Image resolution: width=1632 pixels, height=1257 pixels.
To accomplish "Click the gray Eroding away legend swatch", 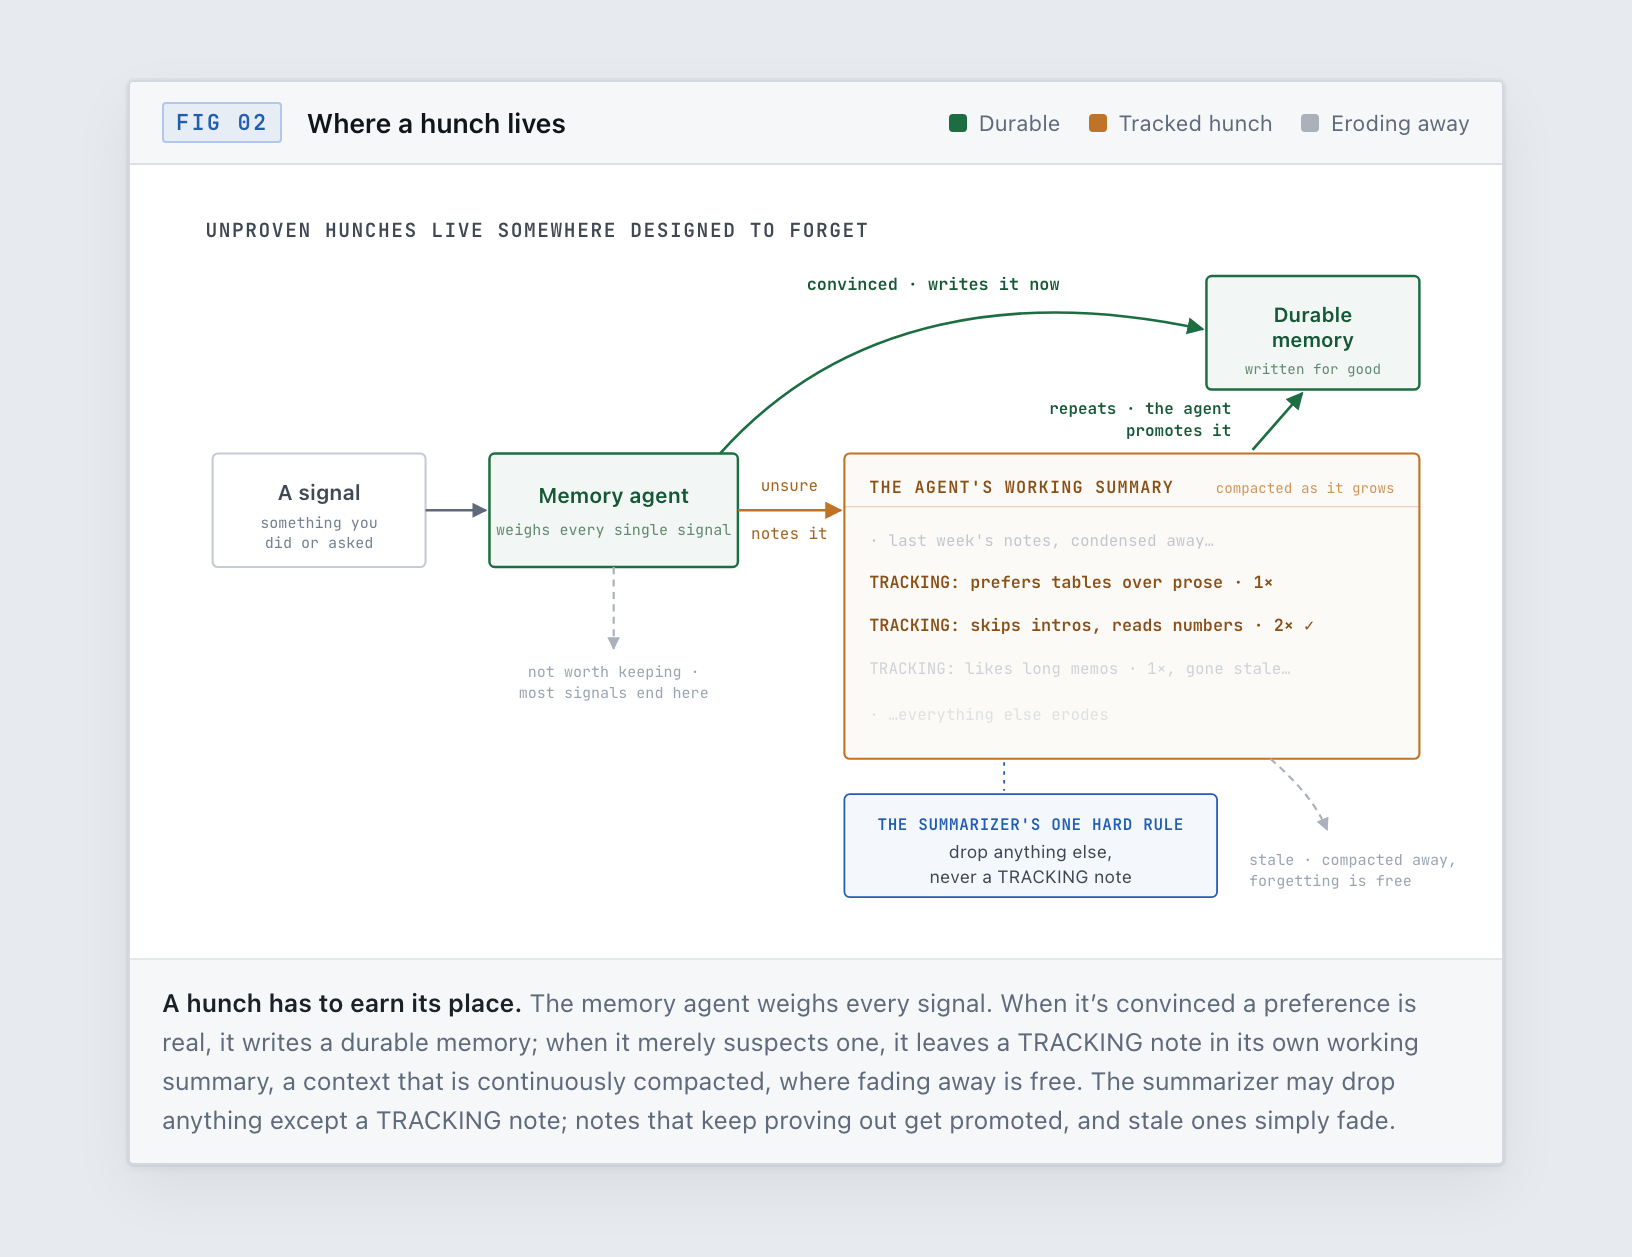I will tap(1310, 123).
